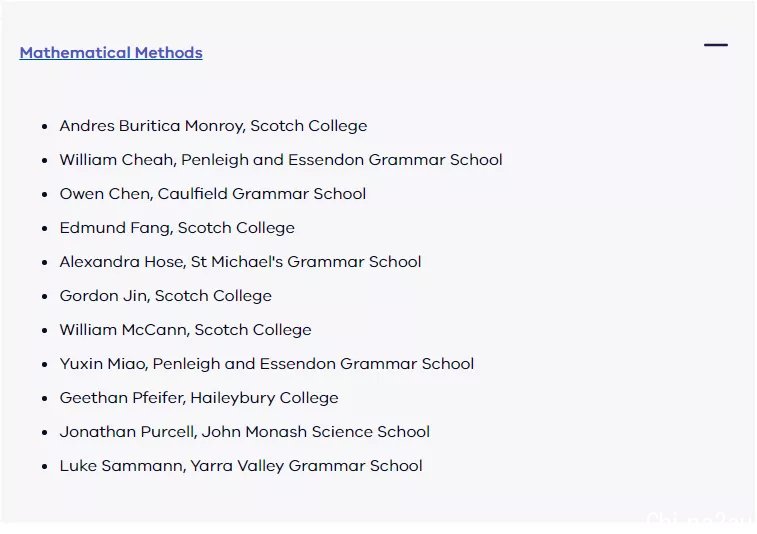Select the Luke Sammann list entry
This screenshot has width=757, height=534.
tap(241, 466)
